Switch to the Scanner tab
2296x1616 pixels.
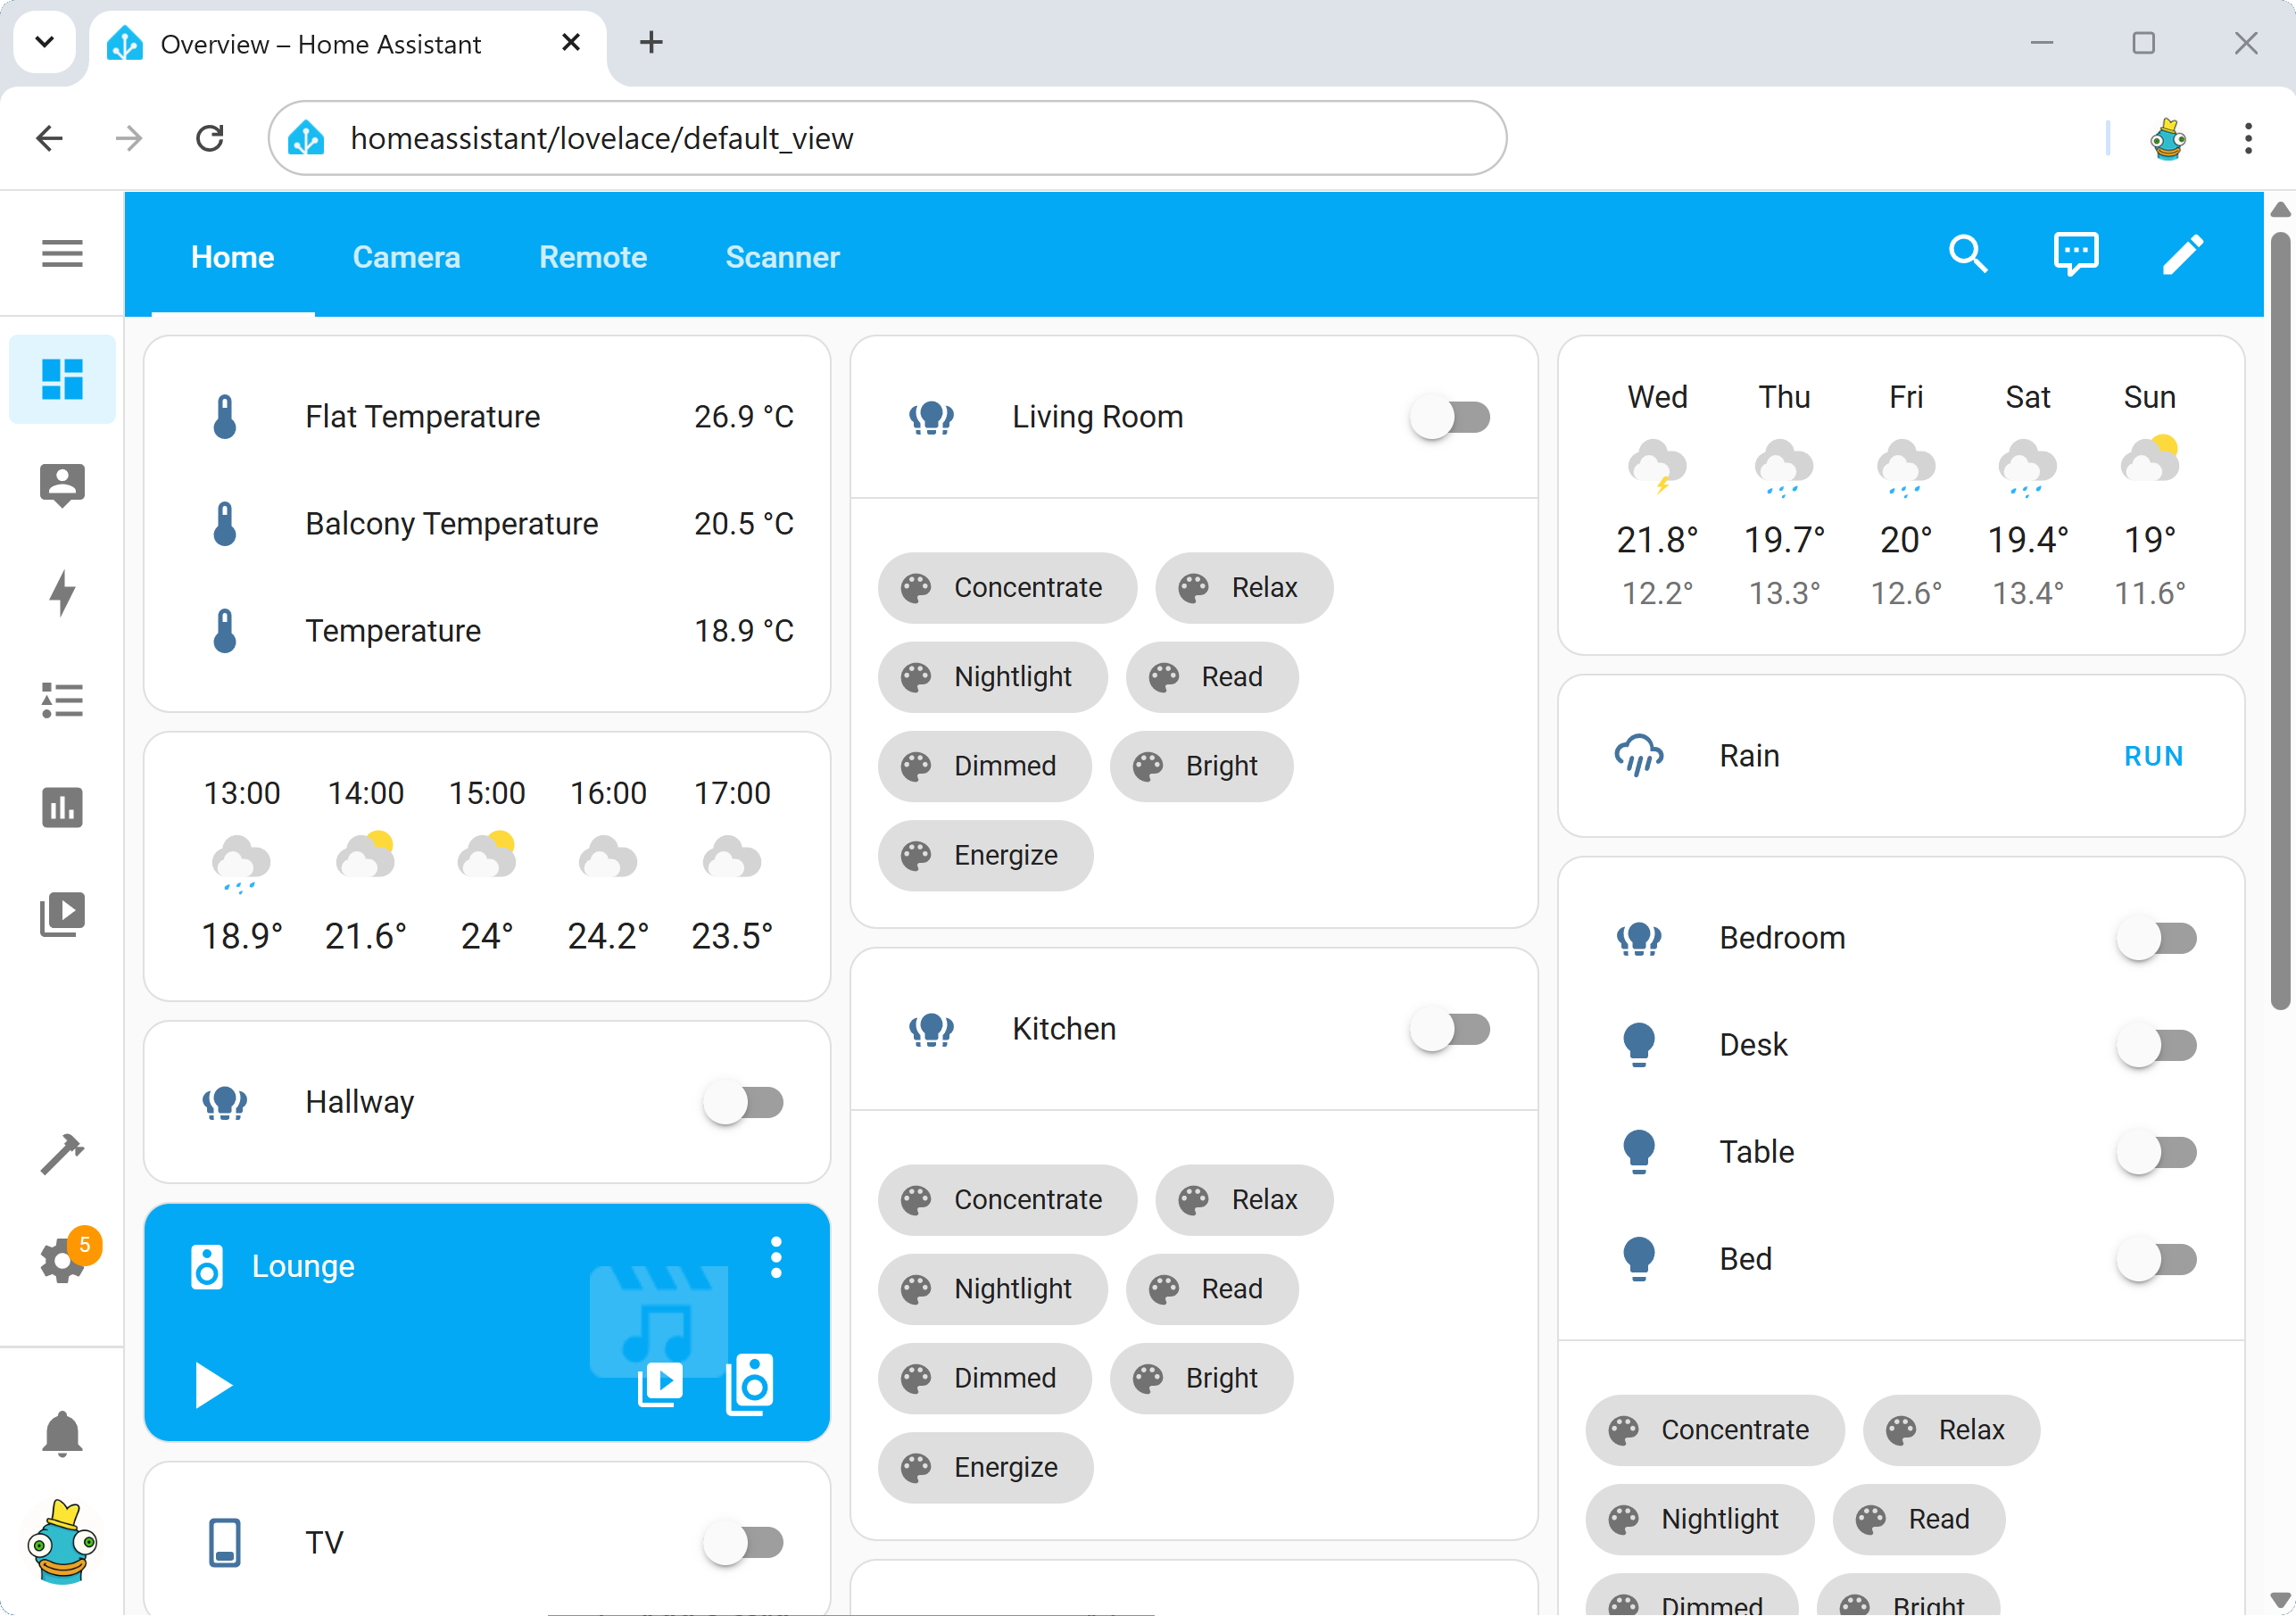pos(783,257)
